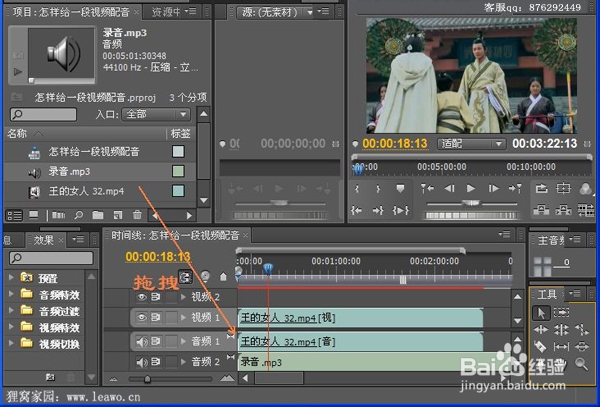The height and width of the screenshot is (407, 600).
Task: Step back one frame in program monitor
Action: (450, 188)
